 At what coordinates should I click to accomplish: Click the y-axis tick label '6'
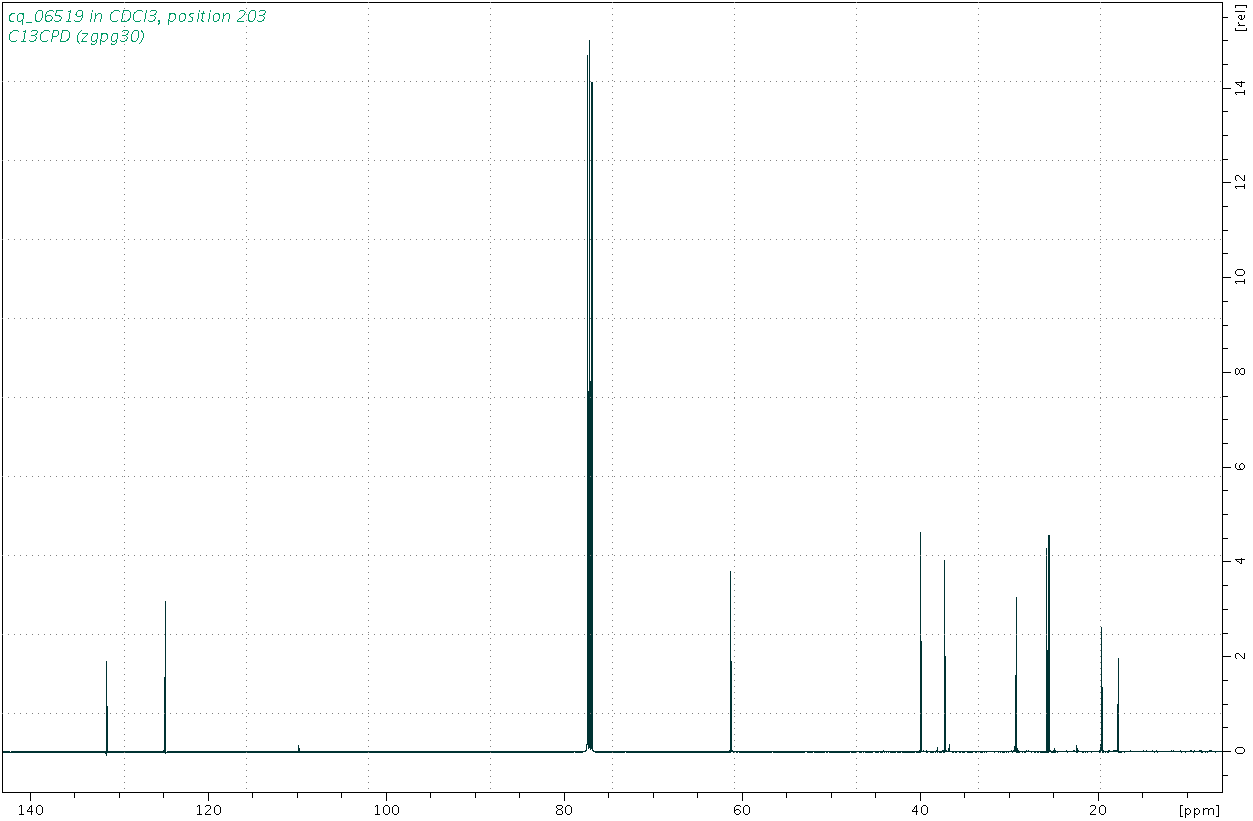(1240, 466)
